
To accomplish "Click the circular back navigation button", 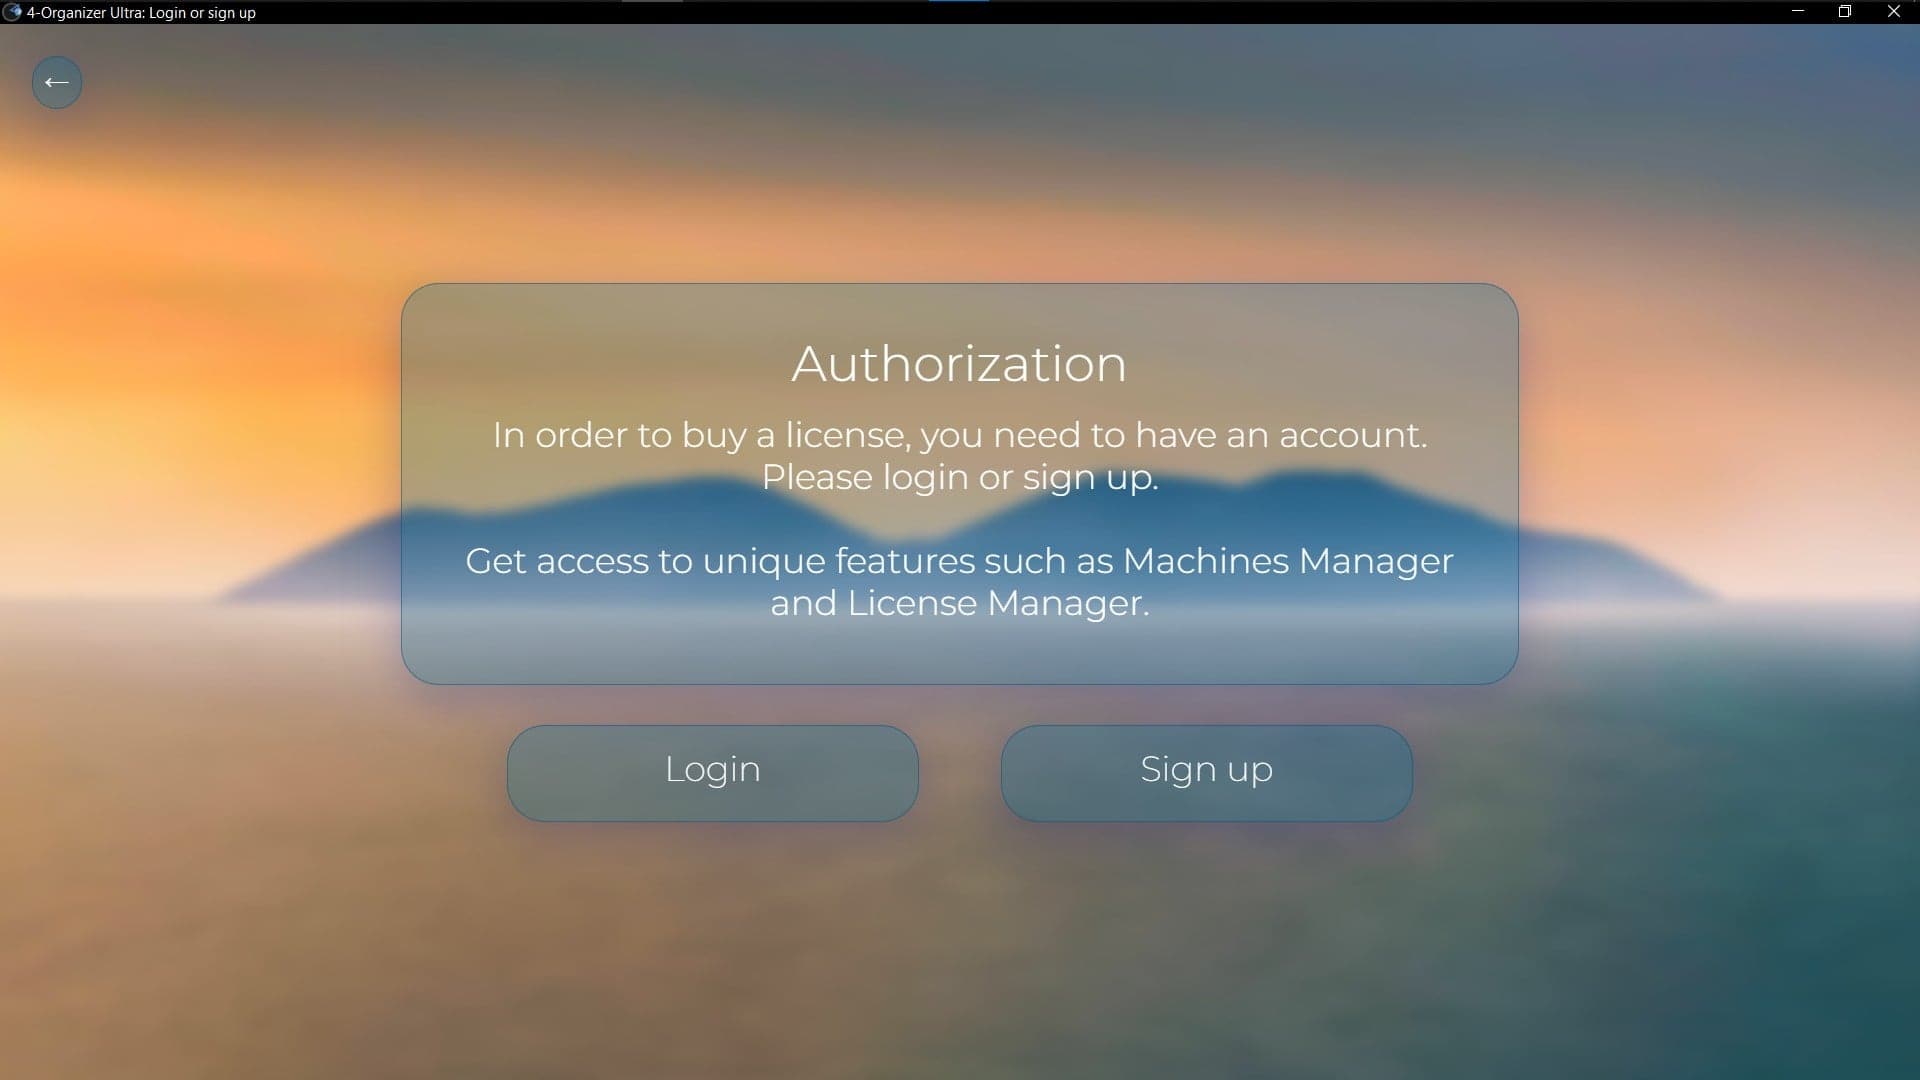I will 55,80.
